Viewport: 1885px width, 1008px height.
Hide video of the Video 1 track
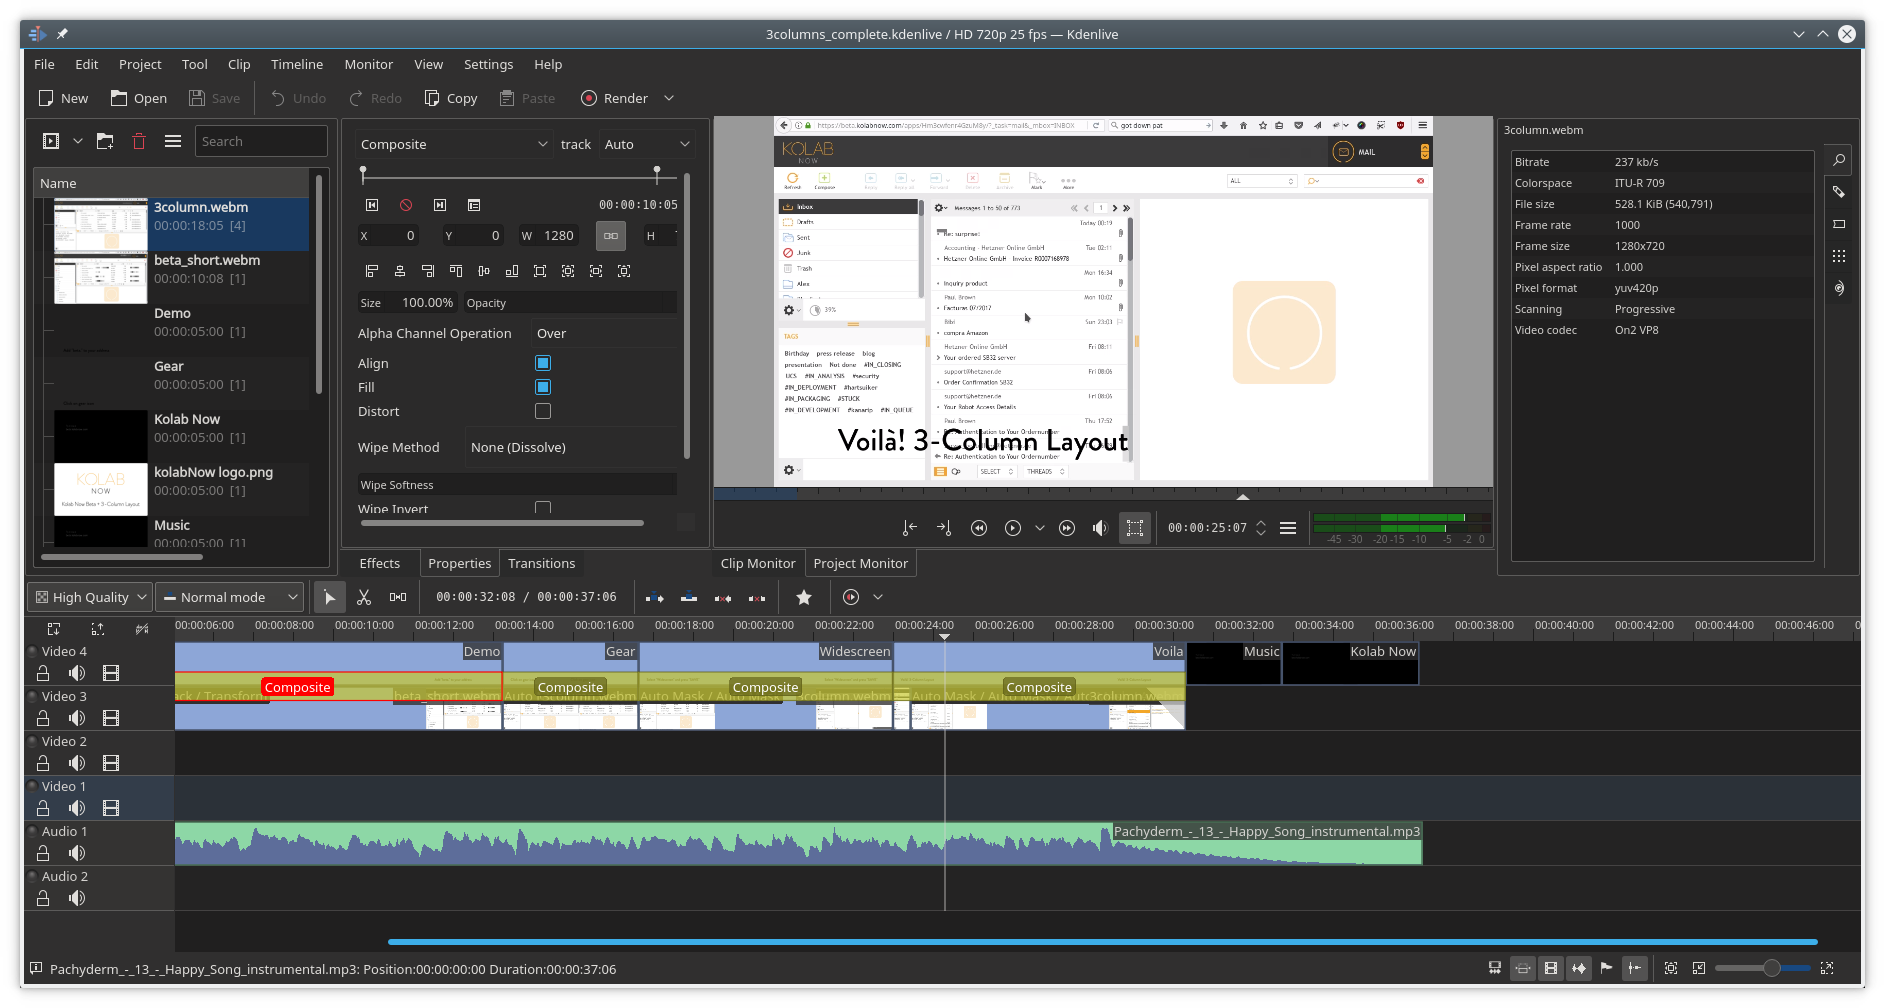coord(111,808)
